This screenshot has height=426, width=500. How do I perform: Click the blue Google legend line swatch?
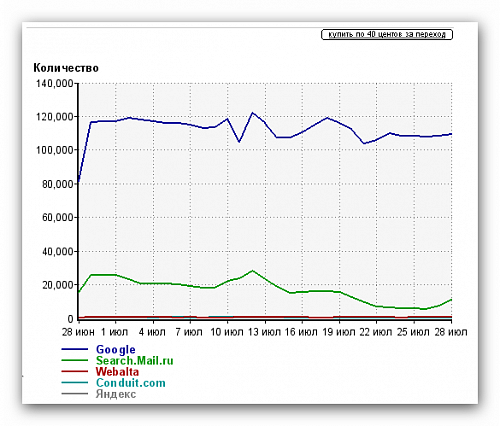[x=75, y=349]
